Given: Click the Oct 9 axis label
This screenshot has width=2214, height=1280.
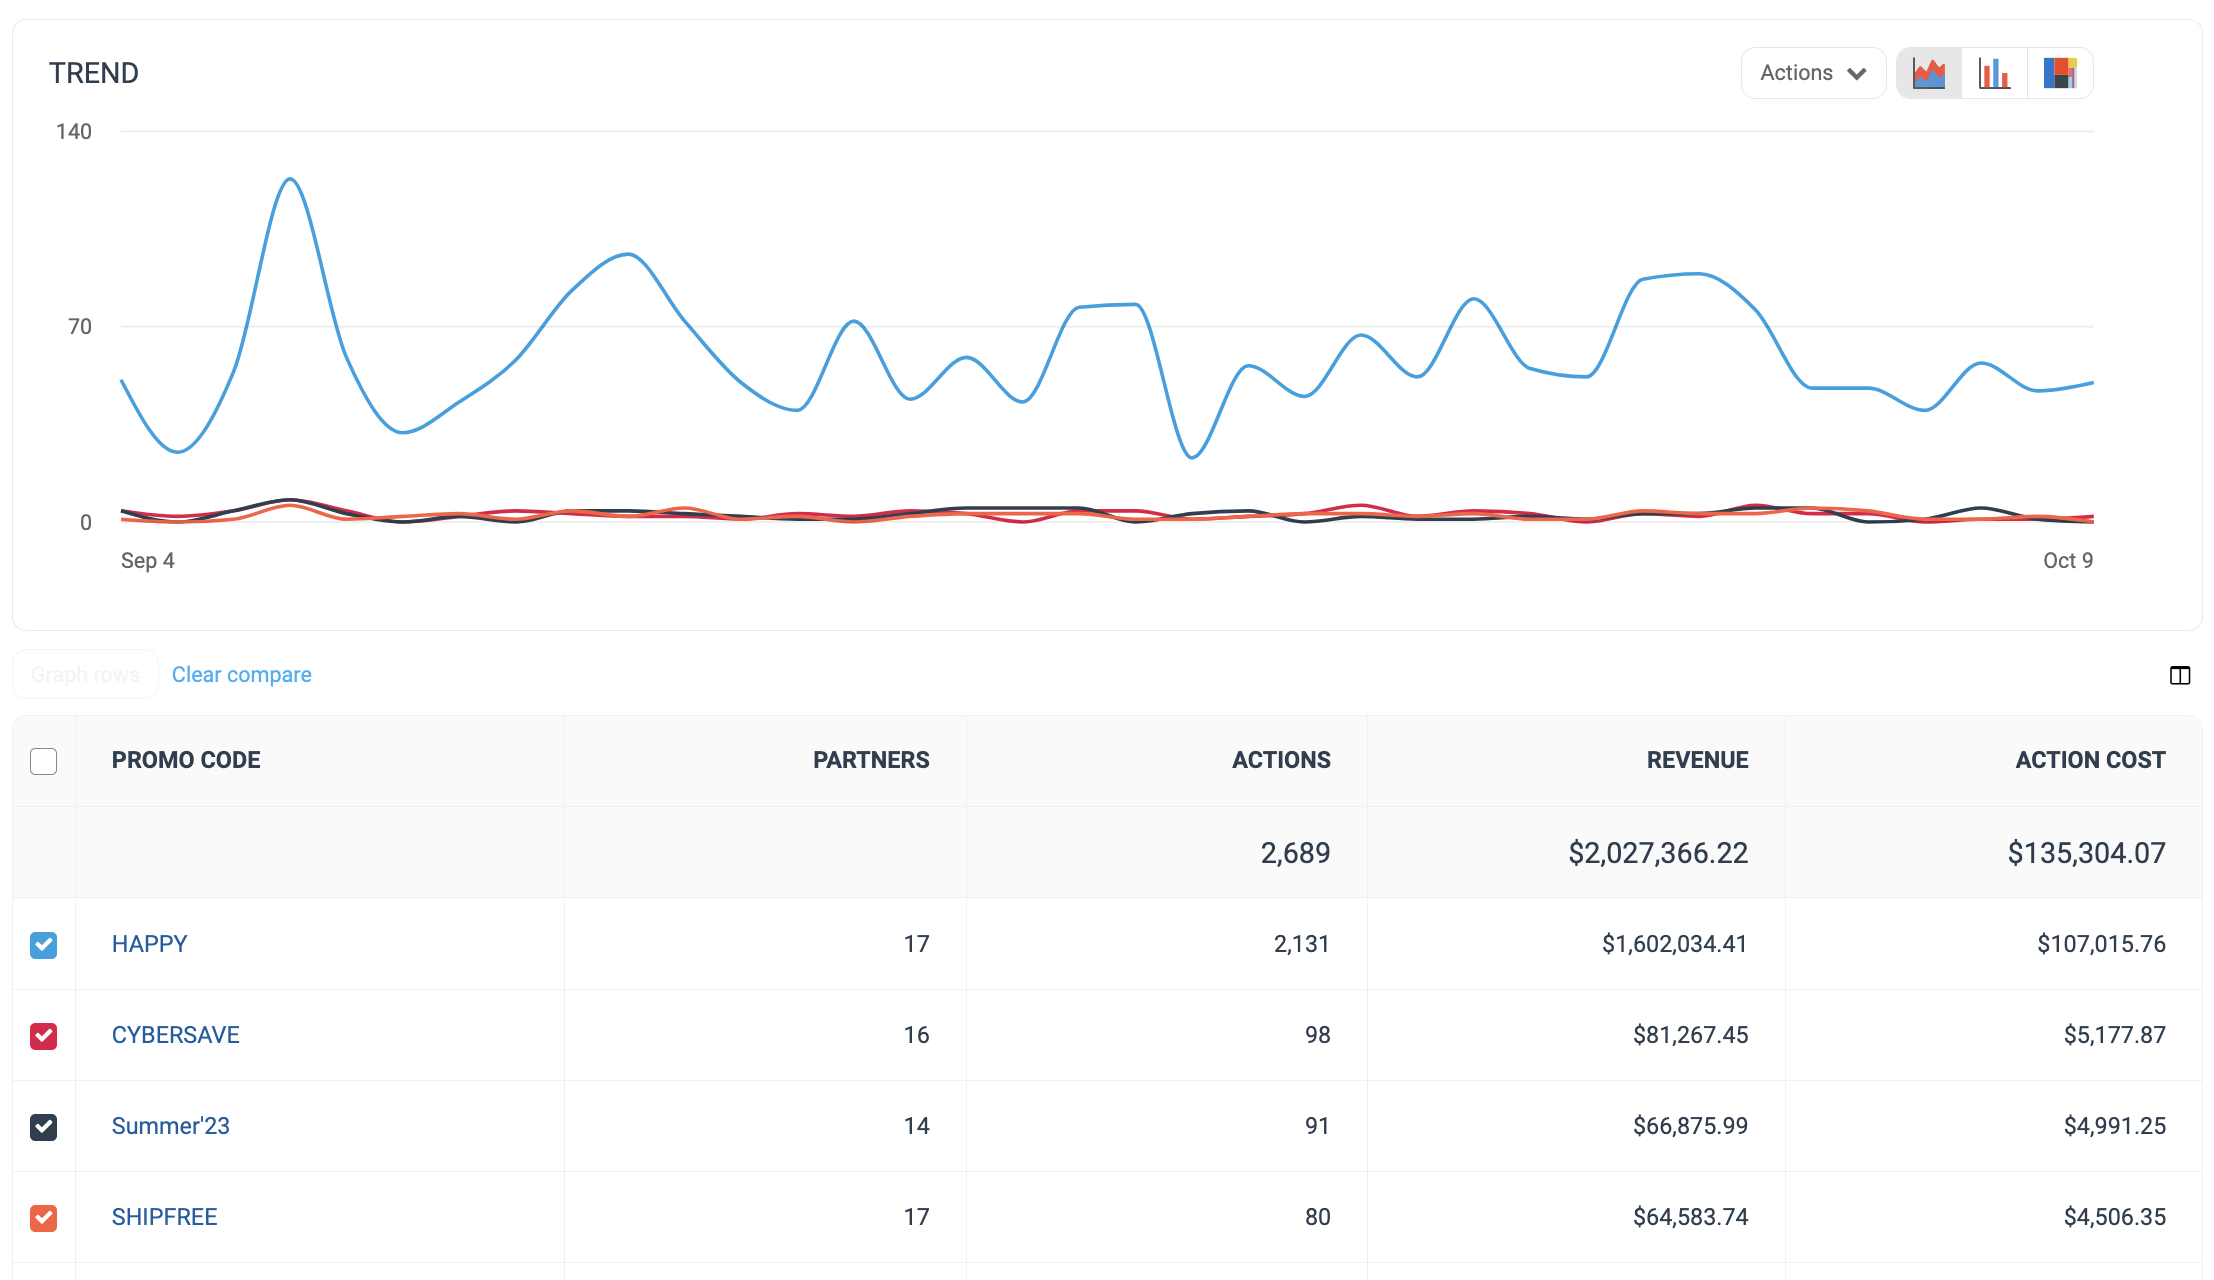Looking at the screenshot, I should pyautogui.click(x=2068, y=561).
